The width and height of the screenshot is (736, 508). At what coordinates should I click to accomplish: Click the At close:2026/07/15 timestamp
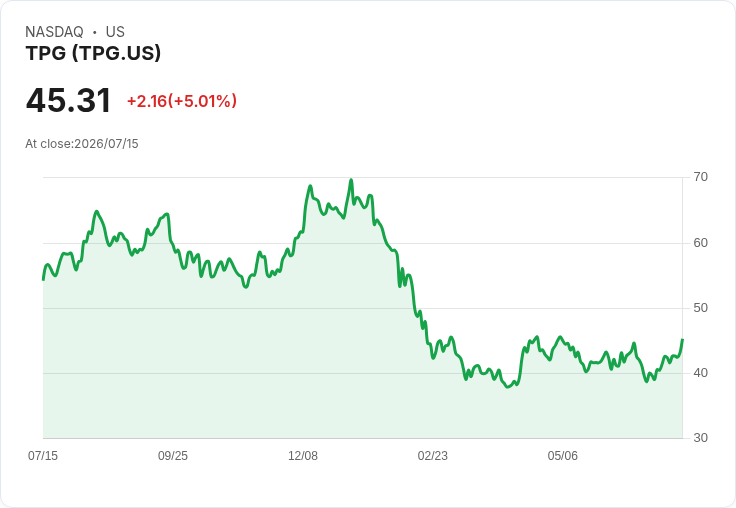click(x=82, y=144)
